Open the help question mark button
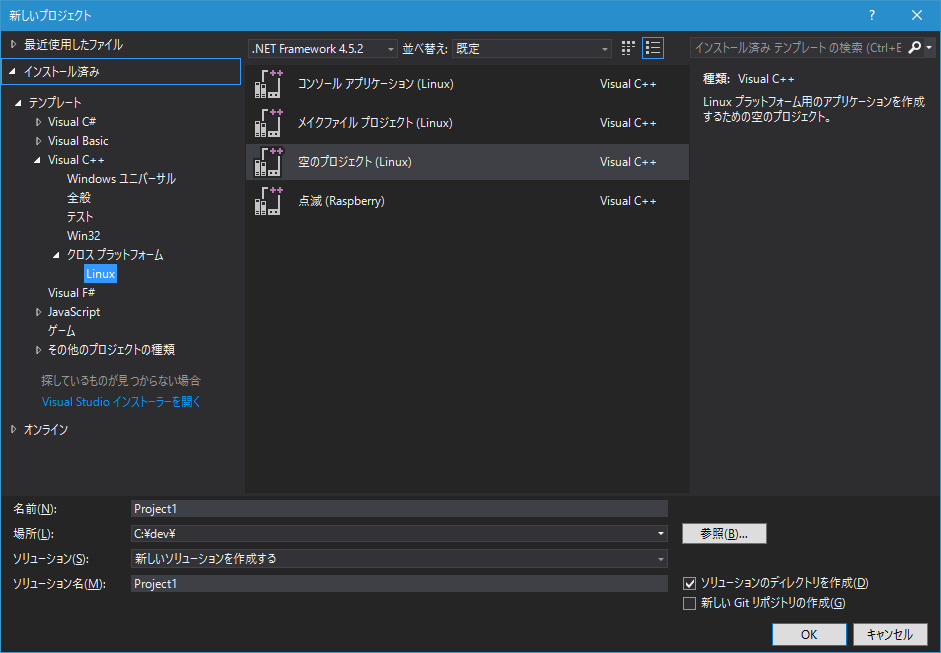The height and width of the screenshot is (653, 941). pos(871,16)
